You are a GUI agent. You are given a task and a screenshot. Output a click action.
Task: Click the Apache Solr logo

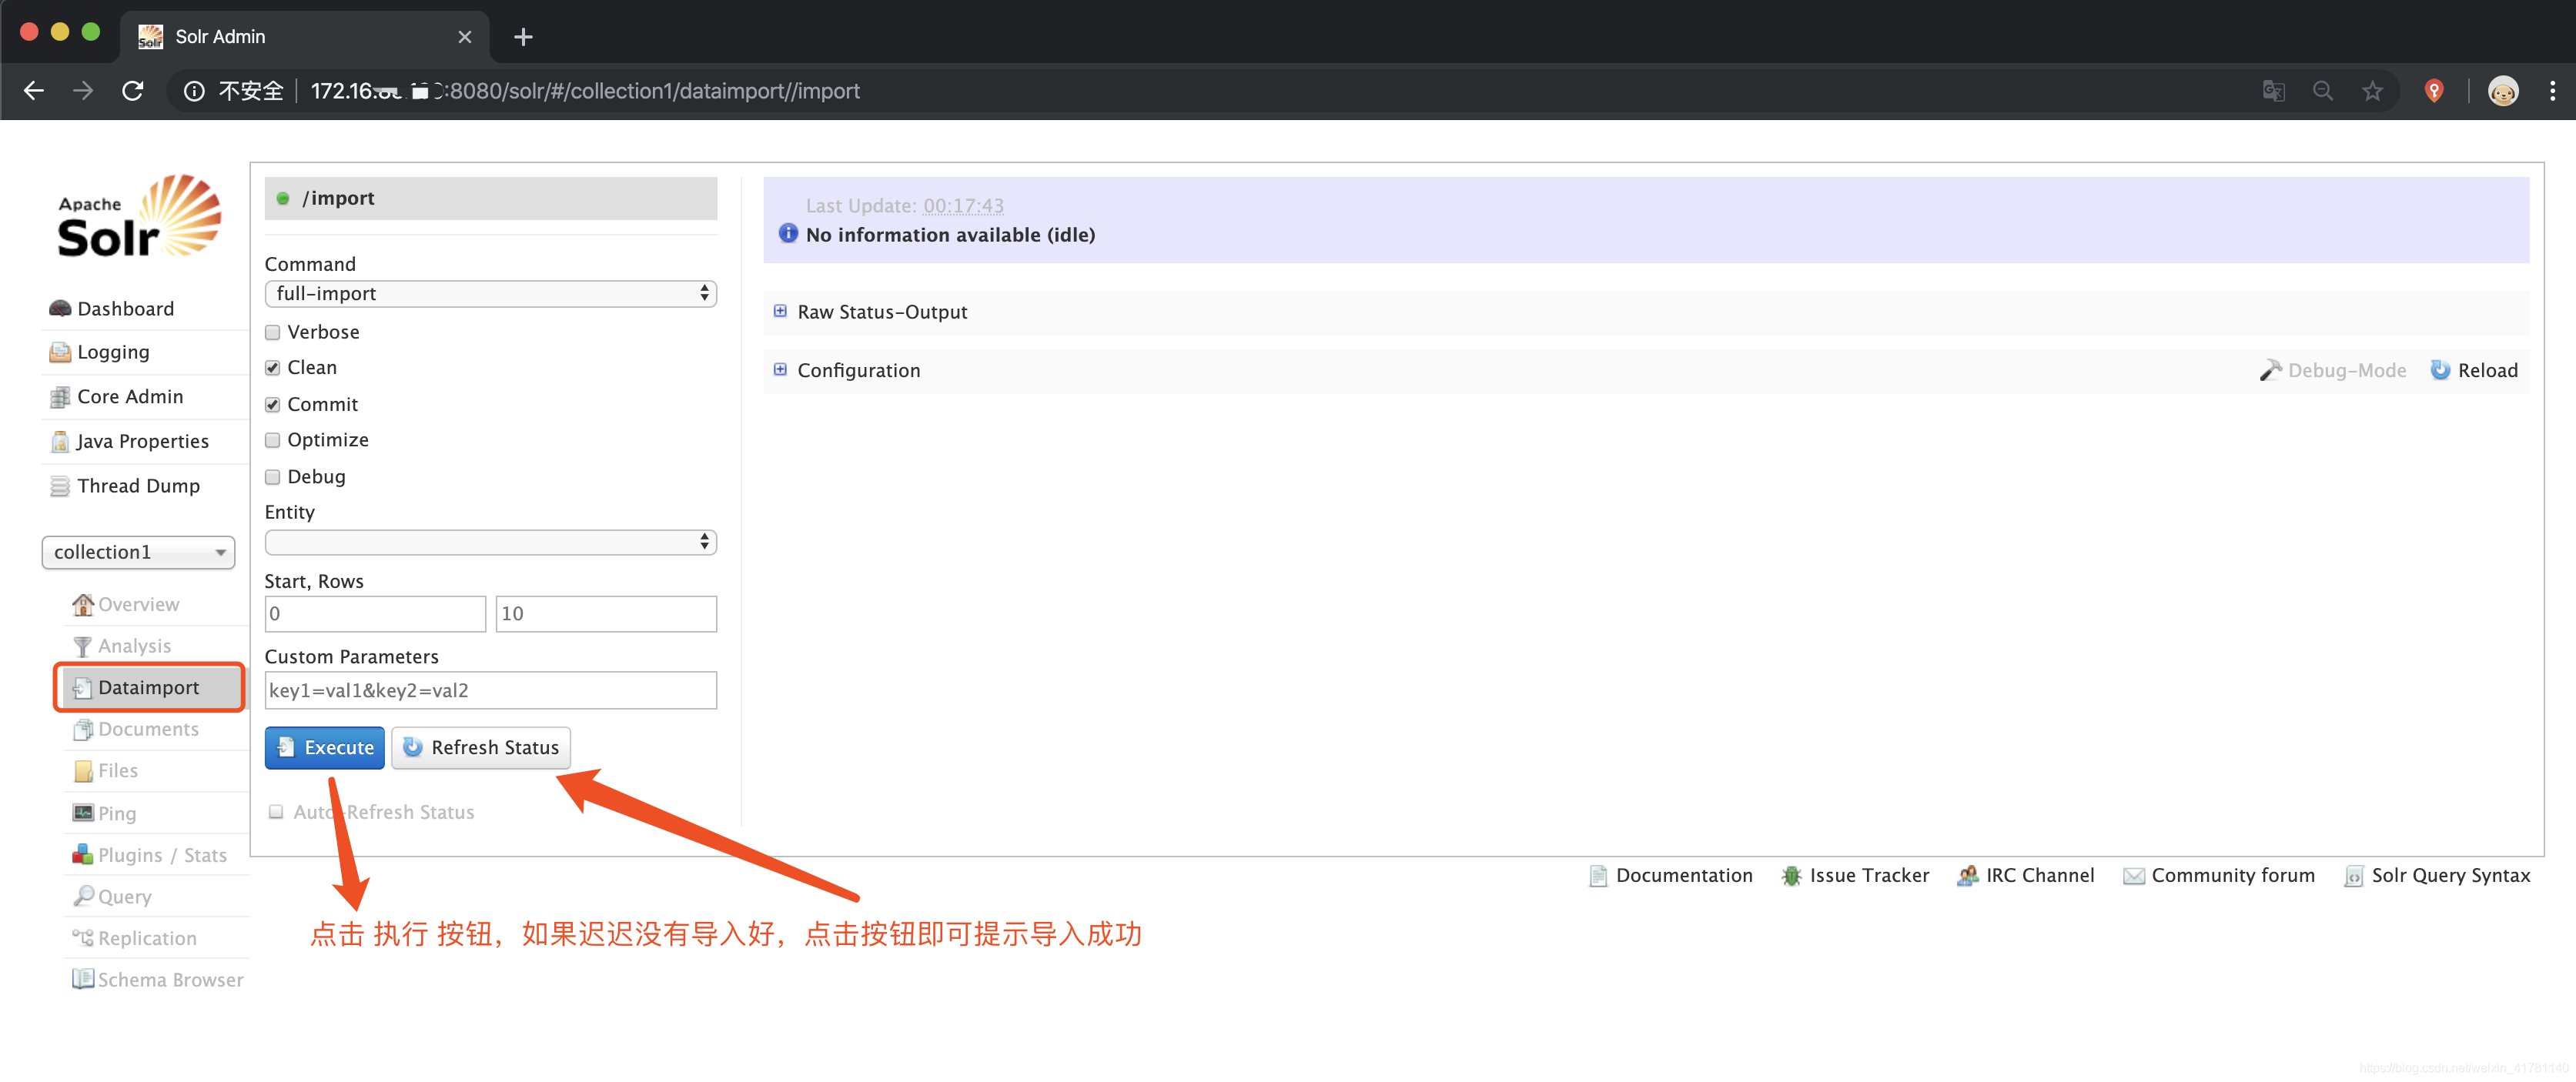point(139,217)
